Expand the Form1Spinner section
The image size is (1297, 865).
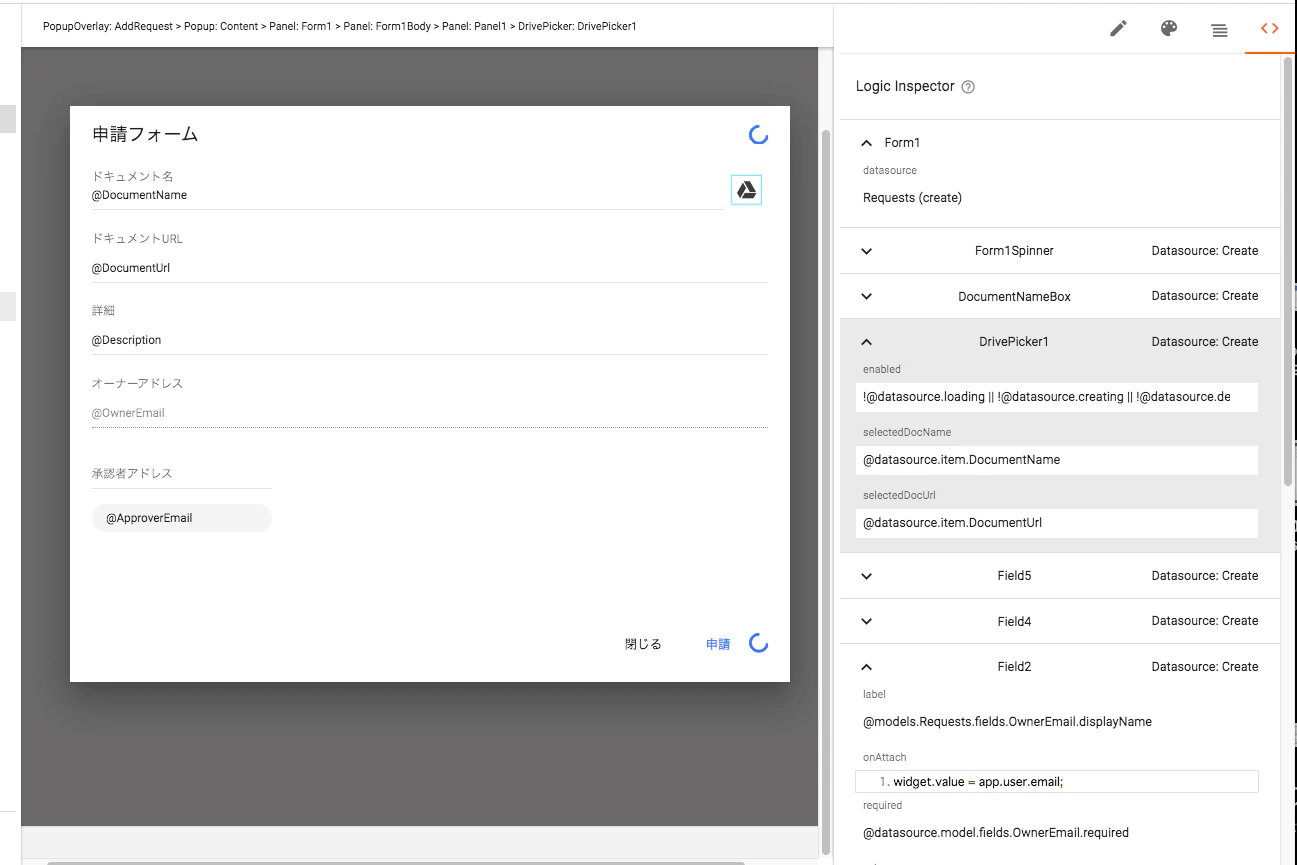pyautogui.click(x=867, y=251)
